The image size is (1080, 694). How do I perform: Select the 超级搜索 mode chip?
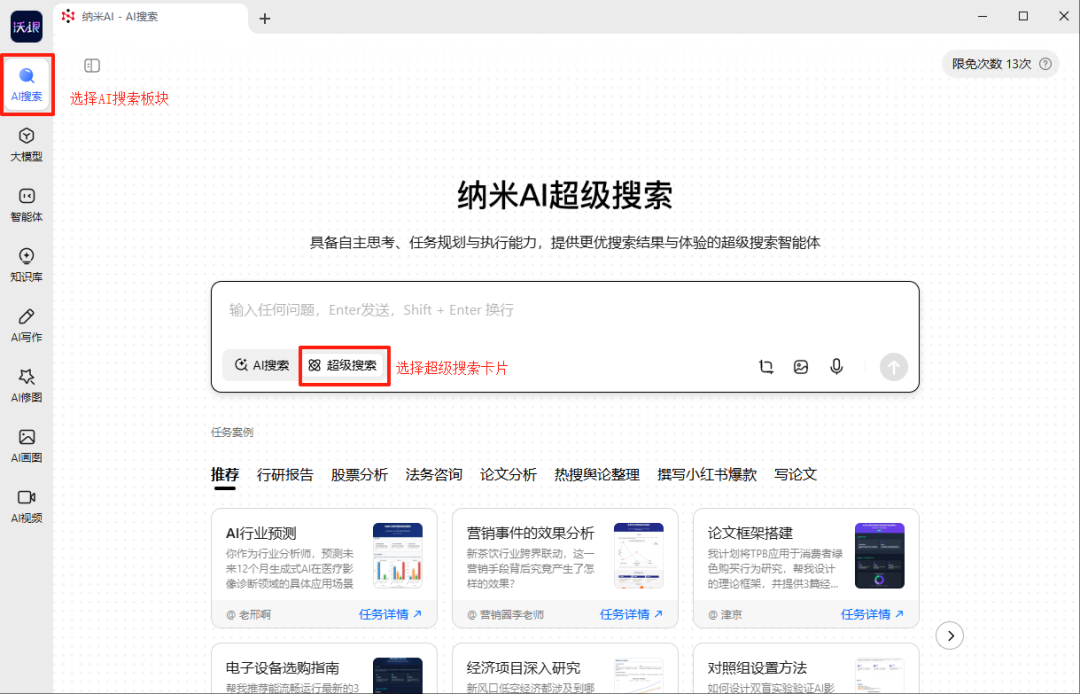[x=343, y=365]
